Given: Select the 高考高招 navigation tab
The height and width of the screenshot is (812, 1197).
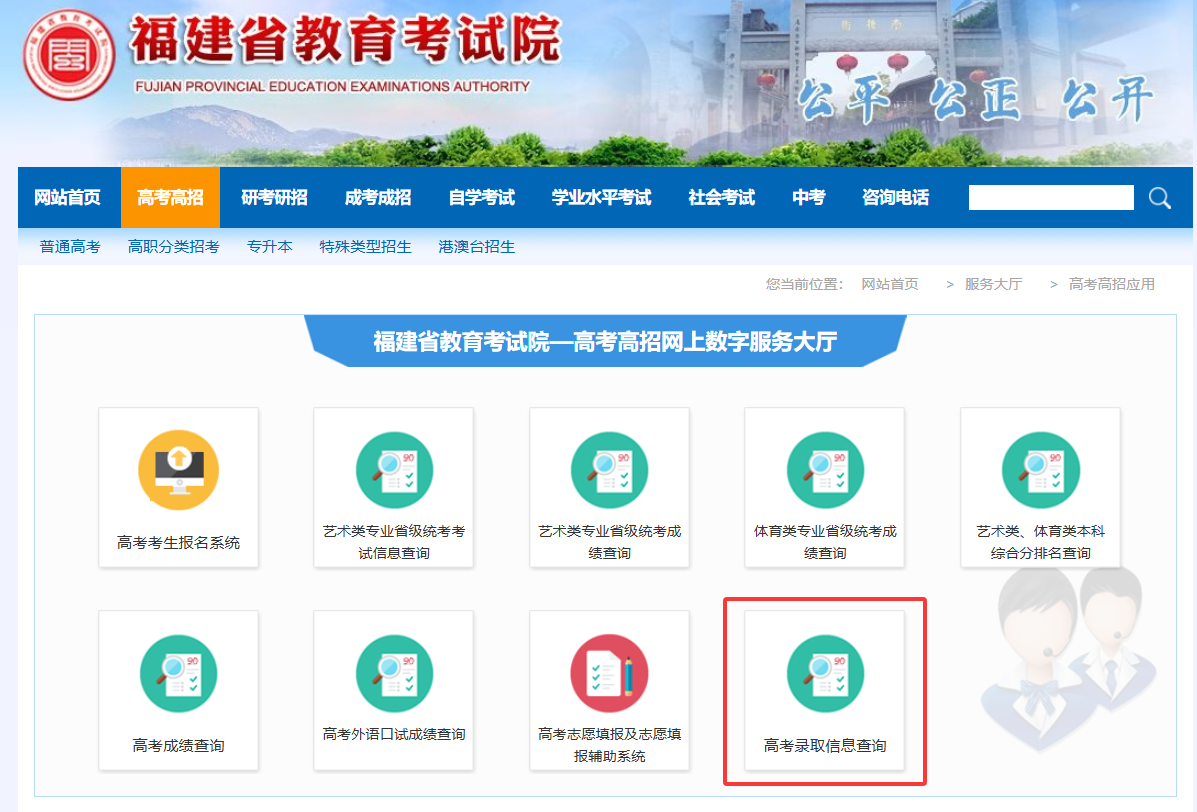Looking at the screenshot, I should tap(170, 198).
